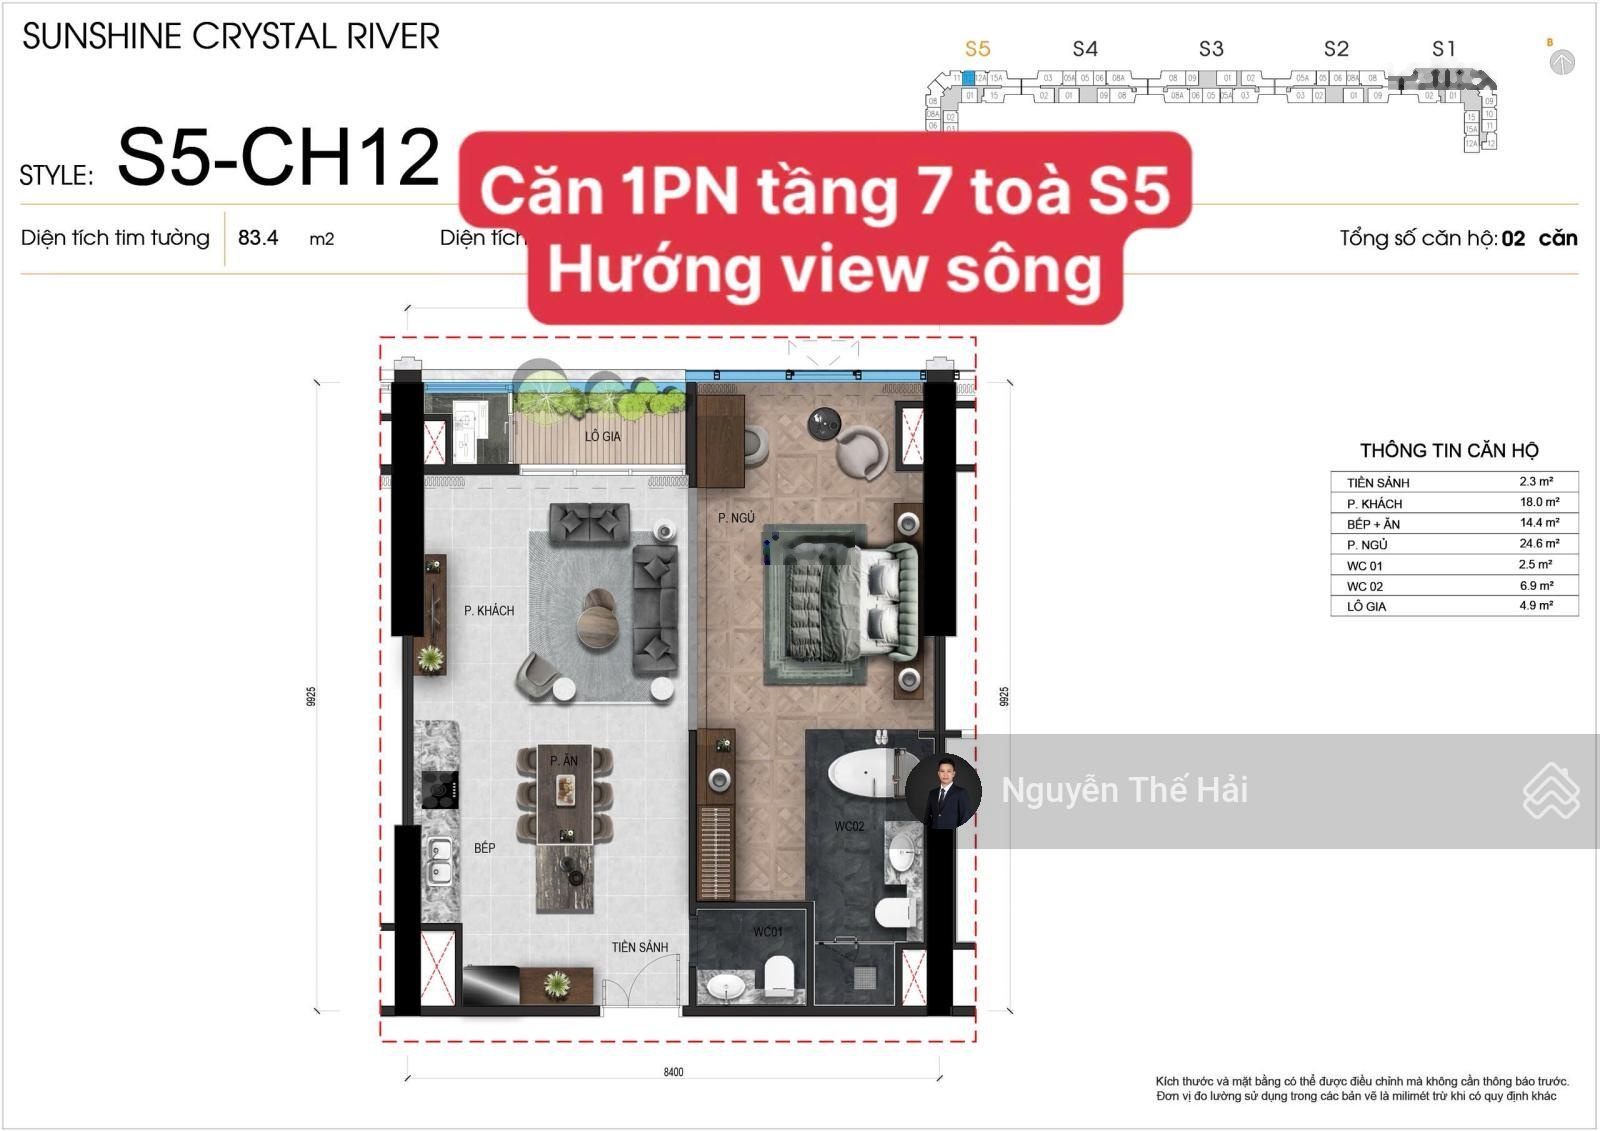Click the "8400" width dimension
The height and width of the screenshot is (1131, 1600).
click(x=674, y=1072)
